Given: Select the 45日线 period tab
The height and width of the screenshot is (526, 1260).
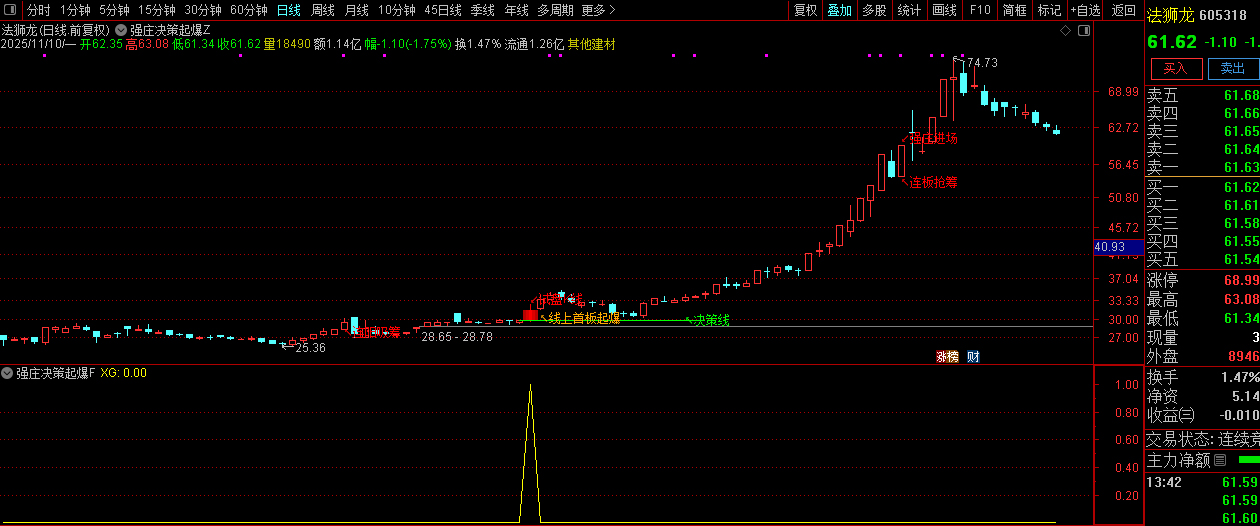Looking at the screenshot, I should pos(443,10).
